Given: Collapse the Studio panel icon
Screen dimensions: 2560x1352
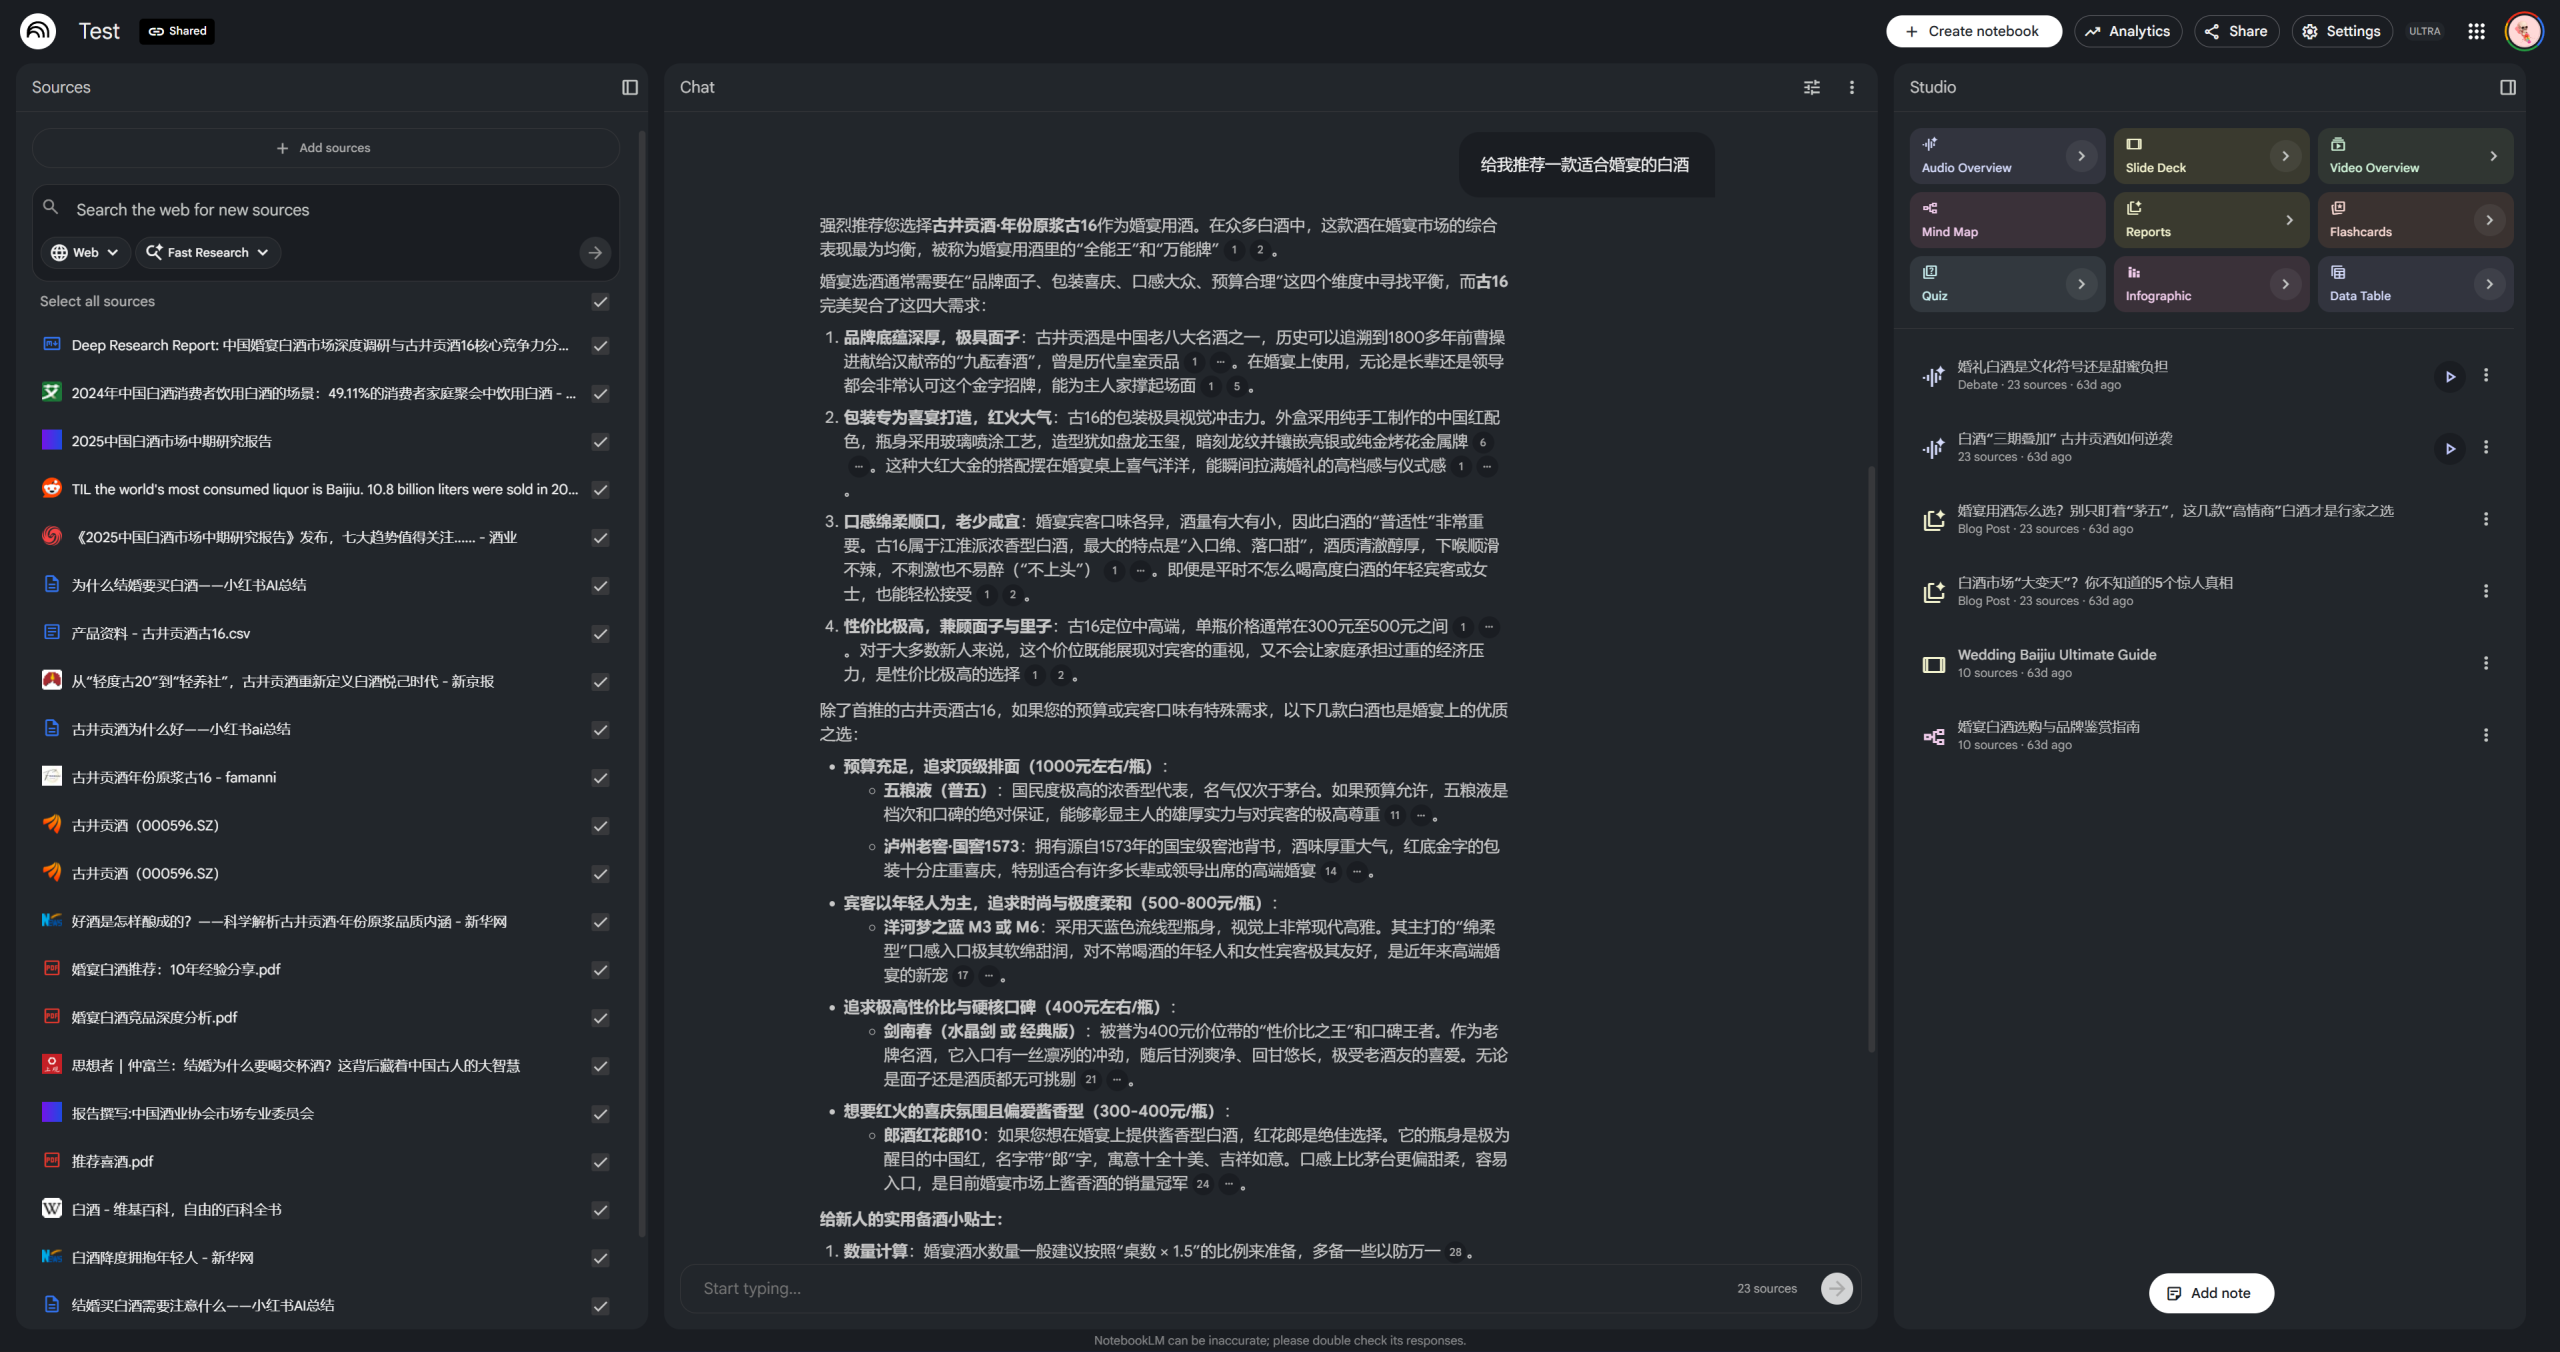Looking at the screenshot, I should pyautogui.click(x=2507, y=87).
